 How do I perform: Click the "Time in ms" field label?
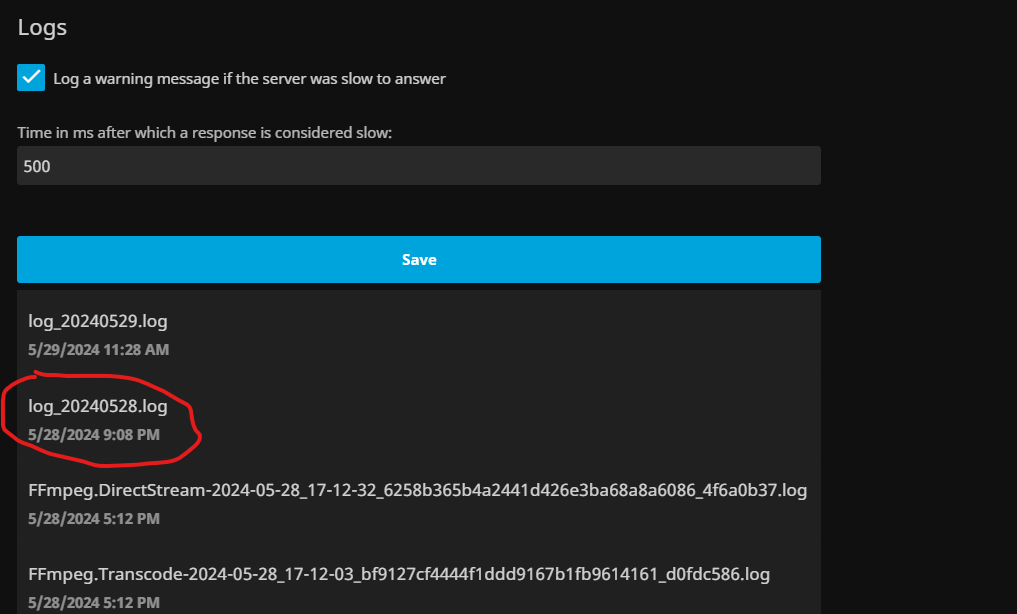point(218,132)
